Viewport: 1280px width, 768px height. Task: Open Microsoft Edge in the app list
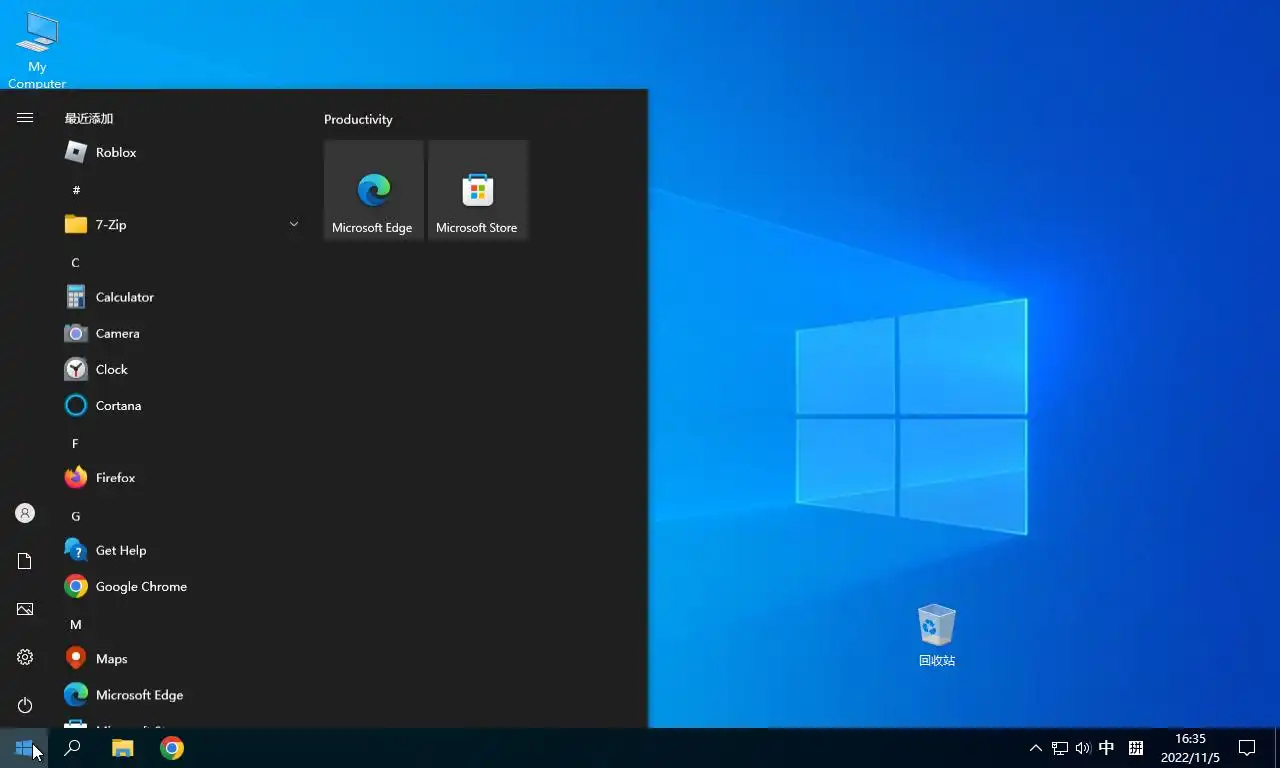[183, 694]
